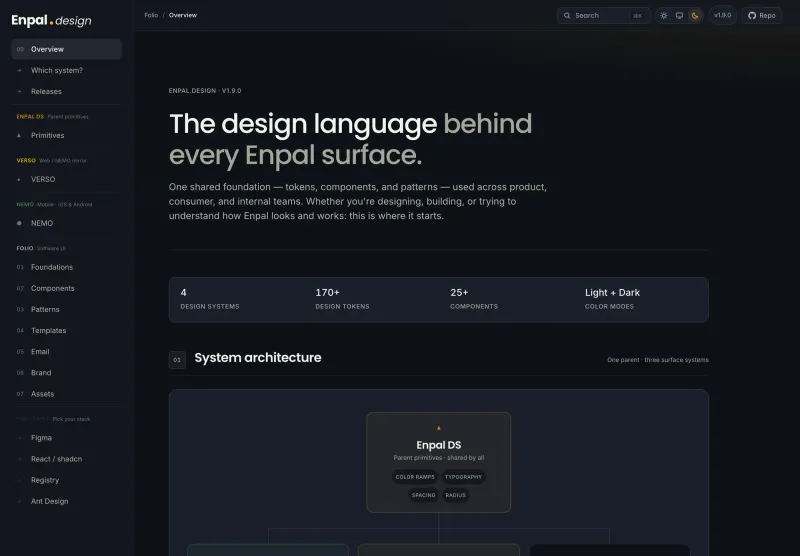800x556 pixels.
Task: Click the 01 section number badge
Action: coord(177,360)
